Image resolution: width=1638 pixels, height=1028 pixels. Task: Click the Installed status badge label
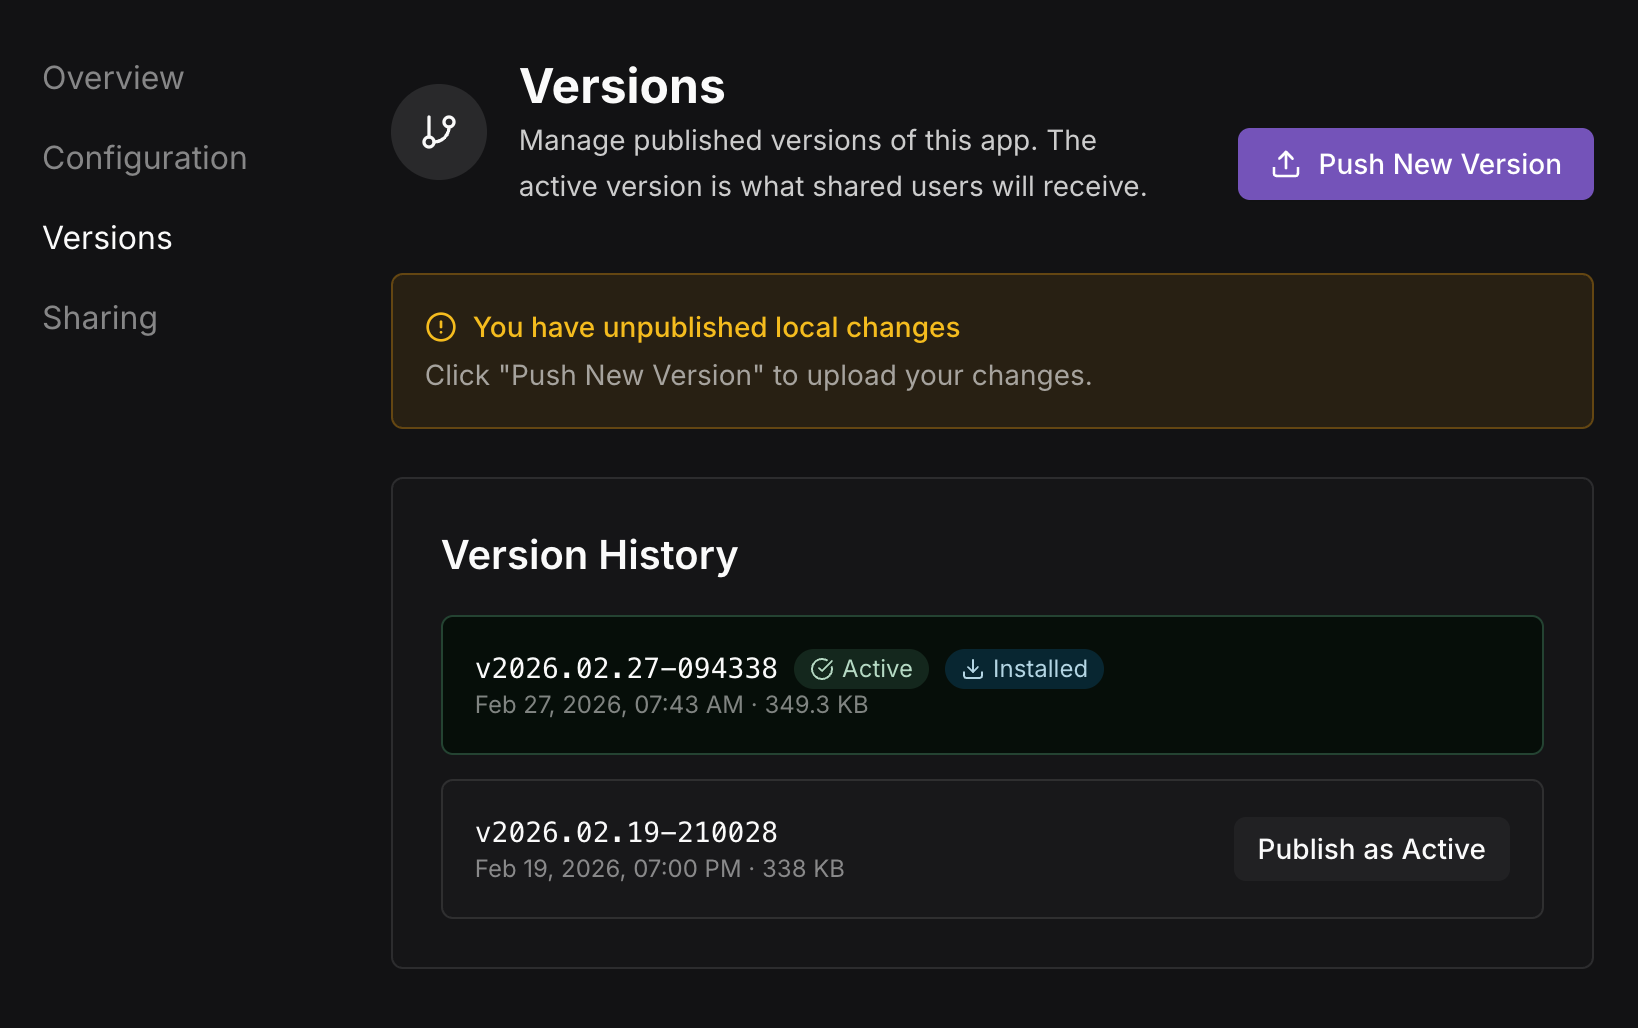pos(1039,669)
